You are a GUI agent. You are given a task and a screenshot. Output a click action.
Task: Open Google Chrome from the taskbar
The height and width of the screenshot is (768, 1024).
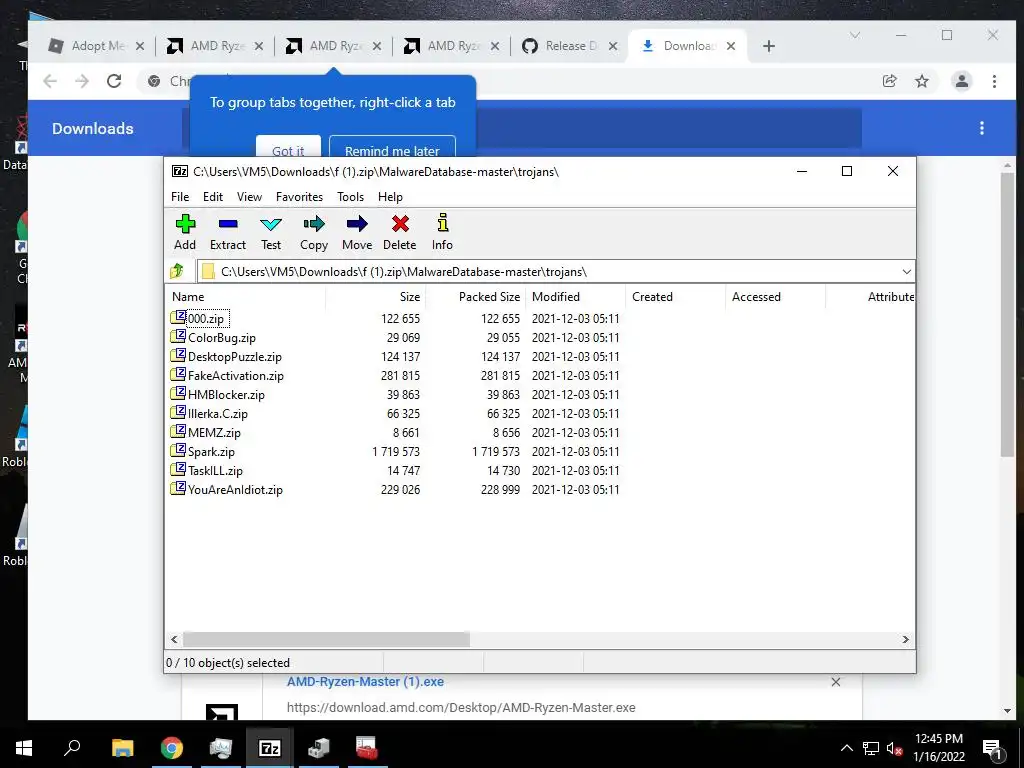point(172,748)
